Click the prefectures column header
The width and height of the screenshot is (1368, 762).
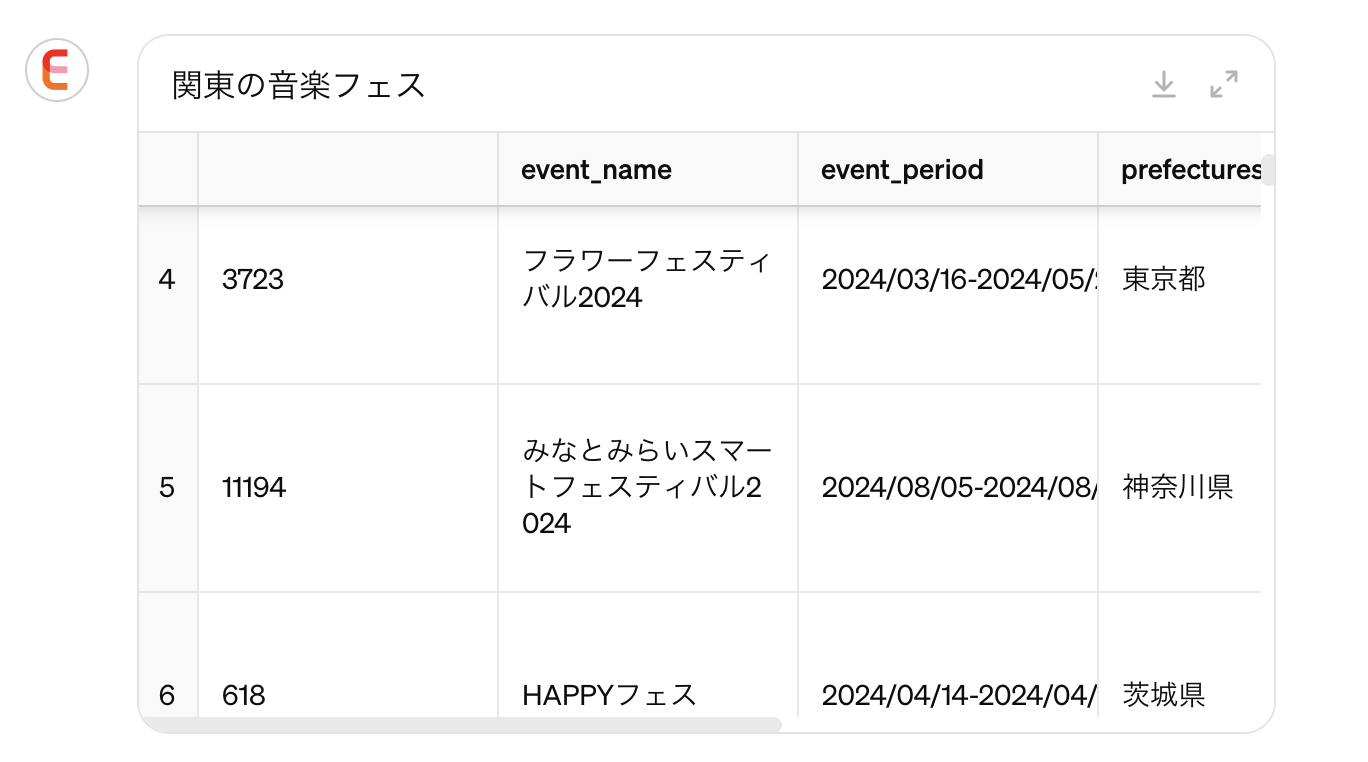pyautogui.click(x=1190, y=170)
